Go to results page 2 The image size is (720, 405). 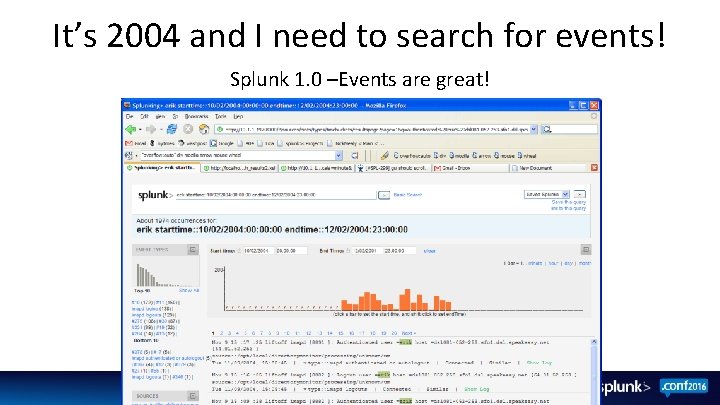click(221, 333)
